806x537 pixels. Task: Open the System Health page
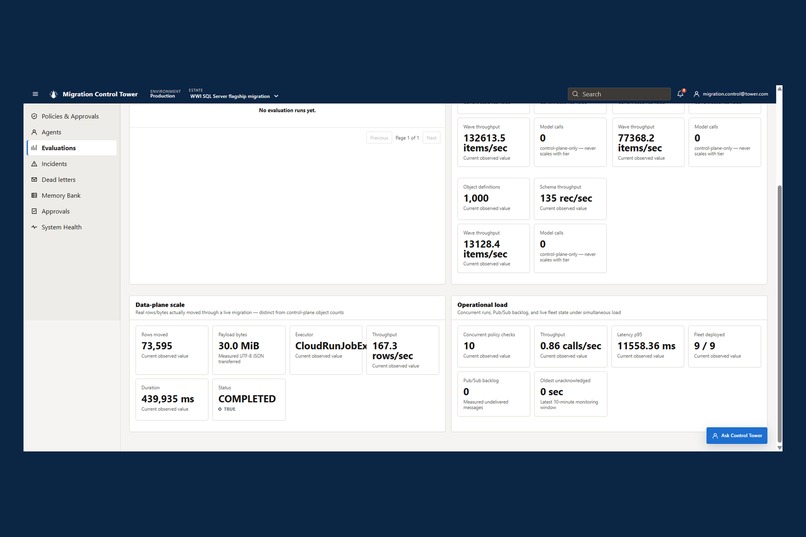coord(72,227)
